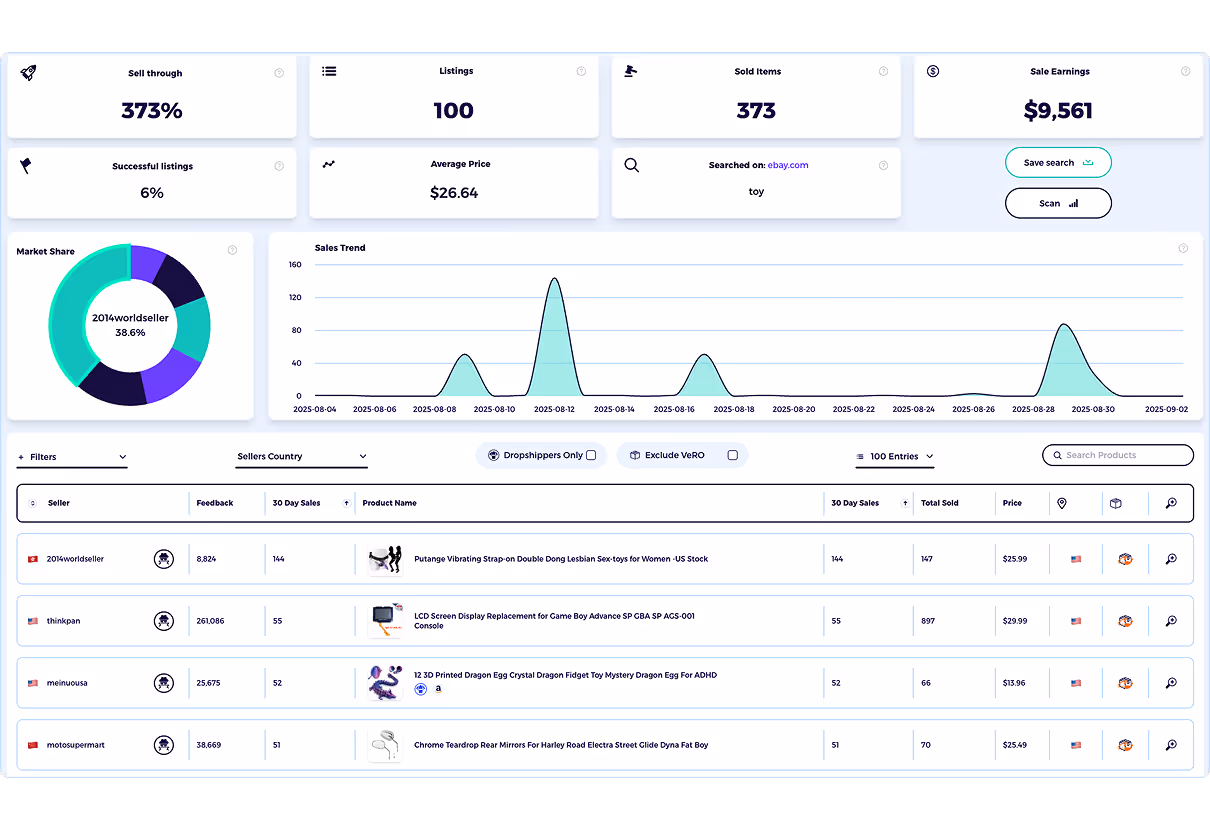Click the dollar coin icon in Sale Earnings card
1210x830 pixels.
pyautogui.click(x=933, y=71)
